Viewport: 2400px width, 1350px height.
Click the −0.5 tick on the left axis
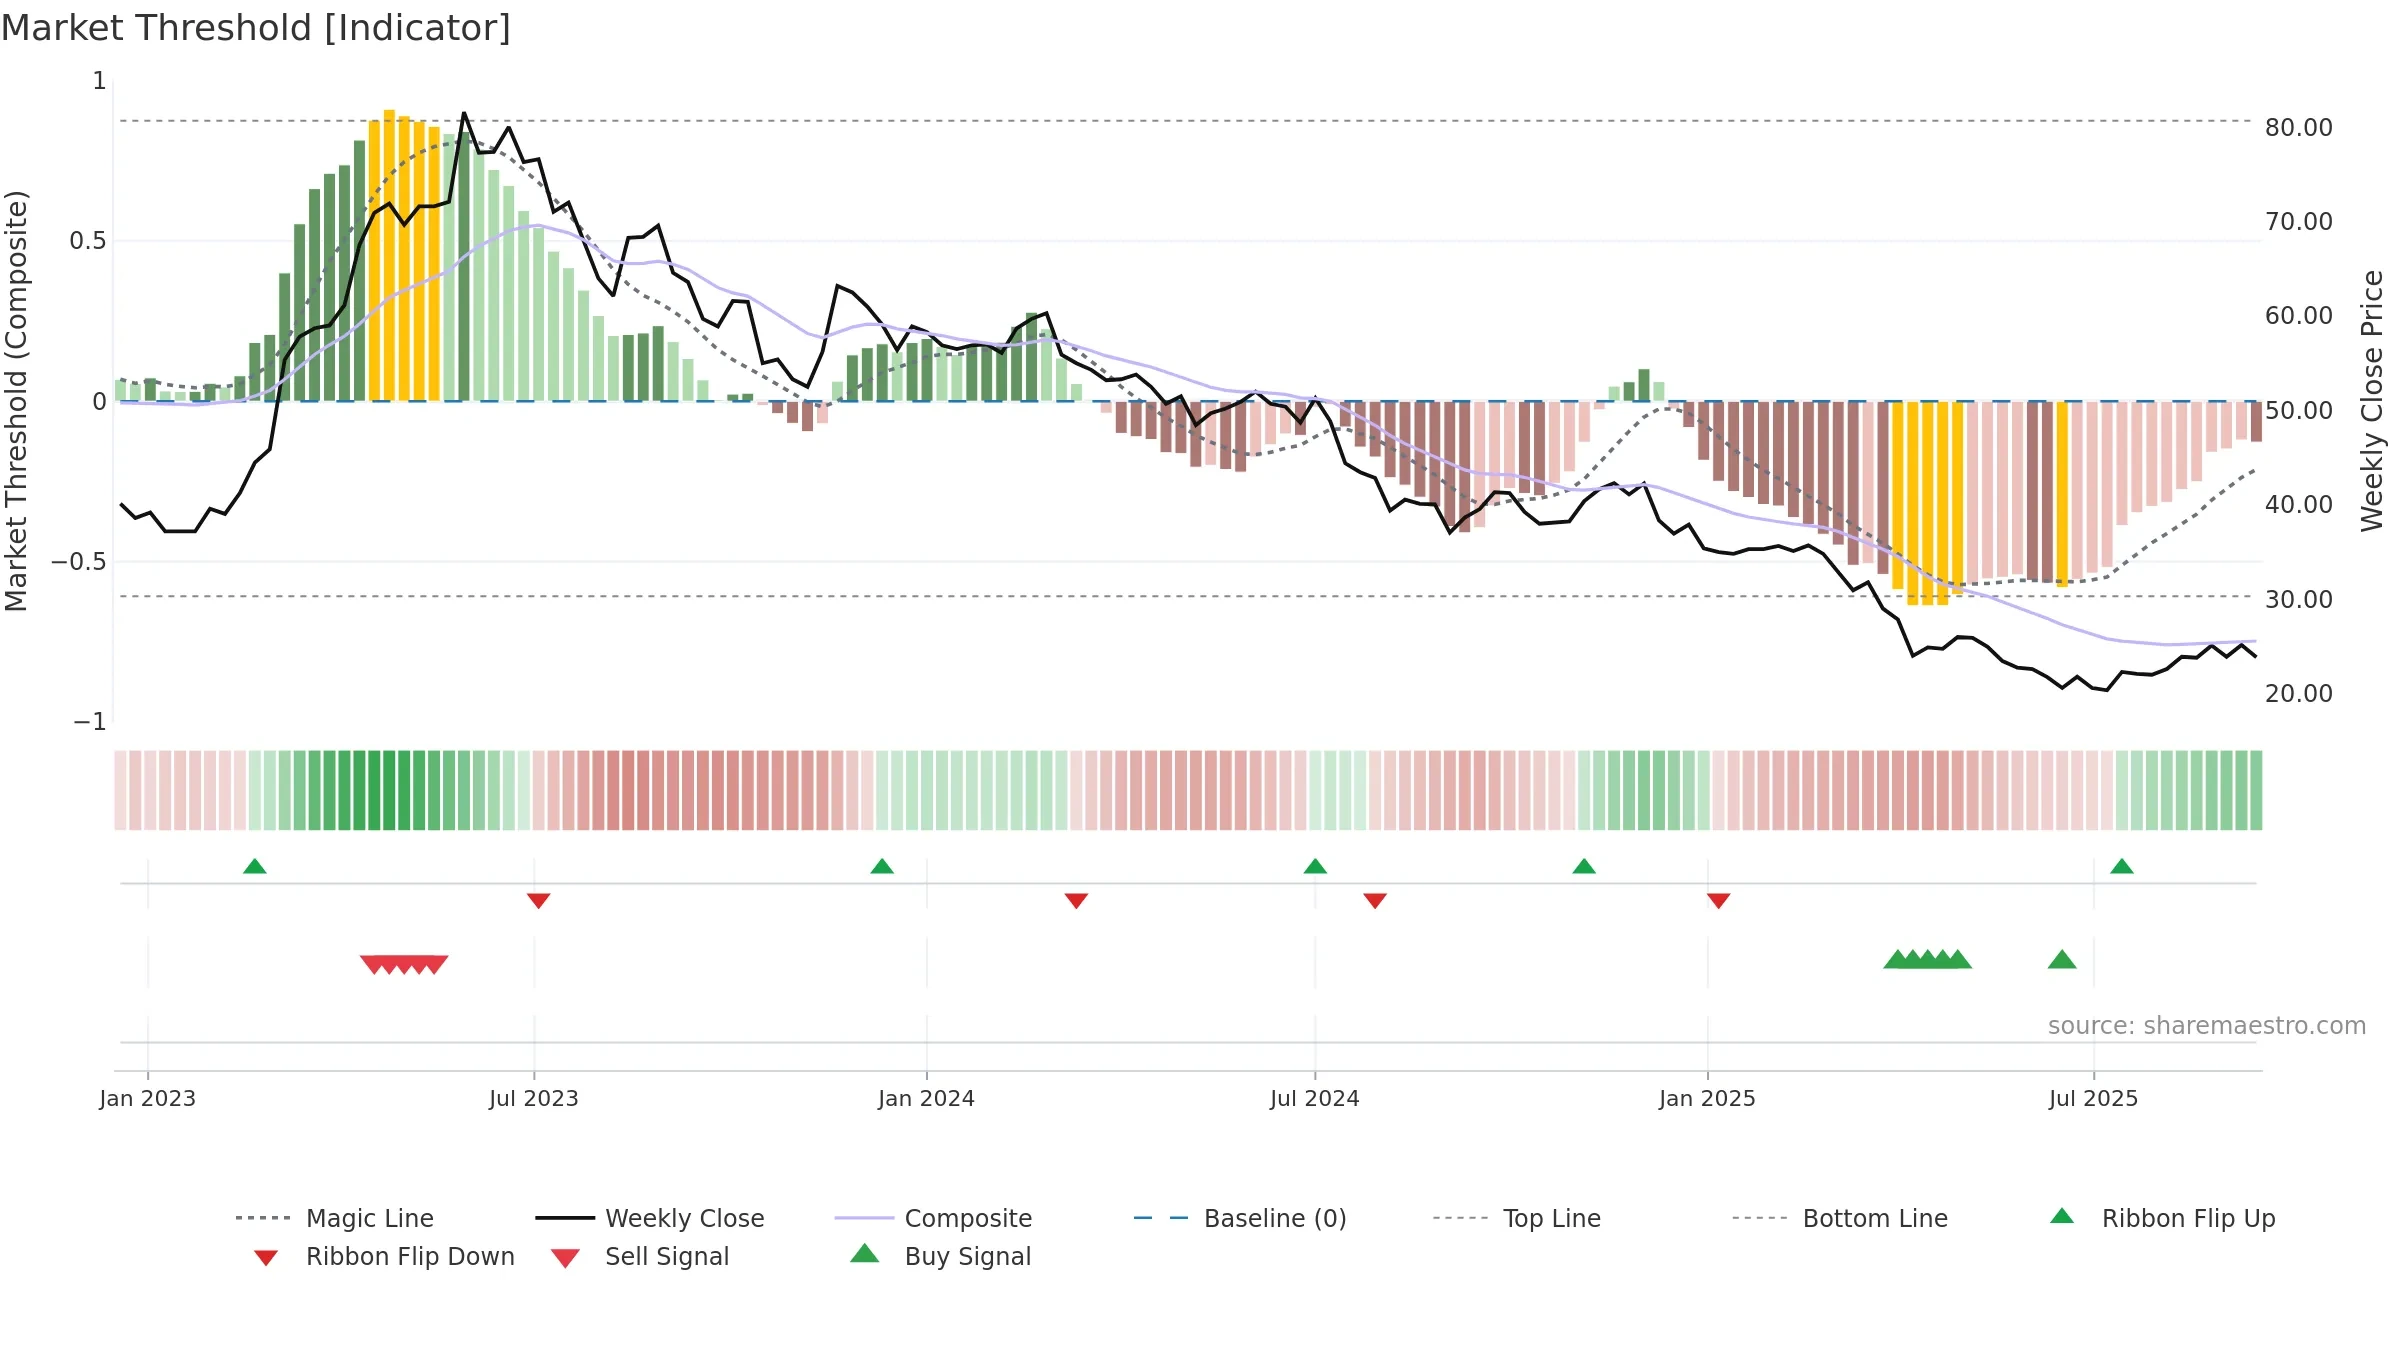(79, 562)
